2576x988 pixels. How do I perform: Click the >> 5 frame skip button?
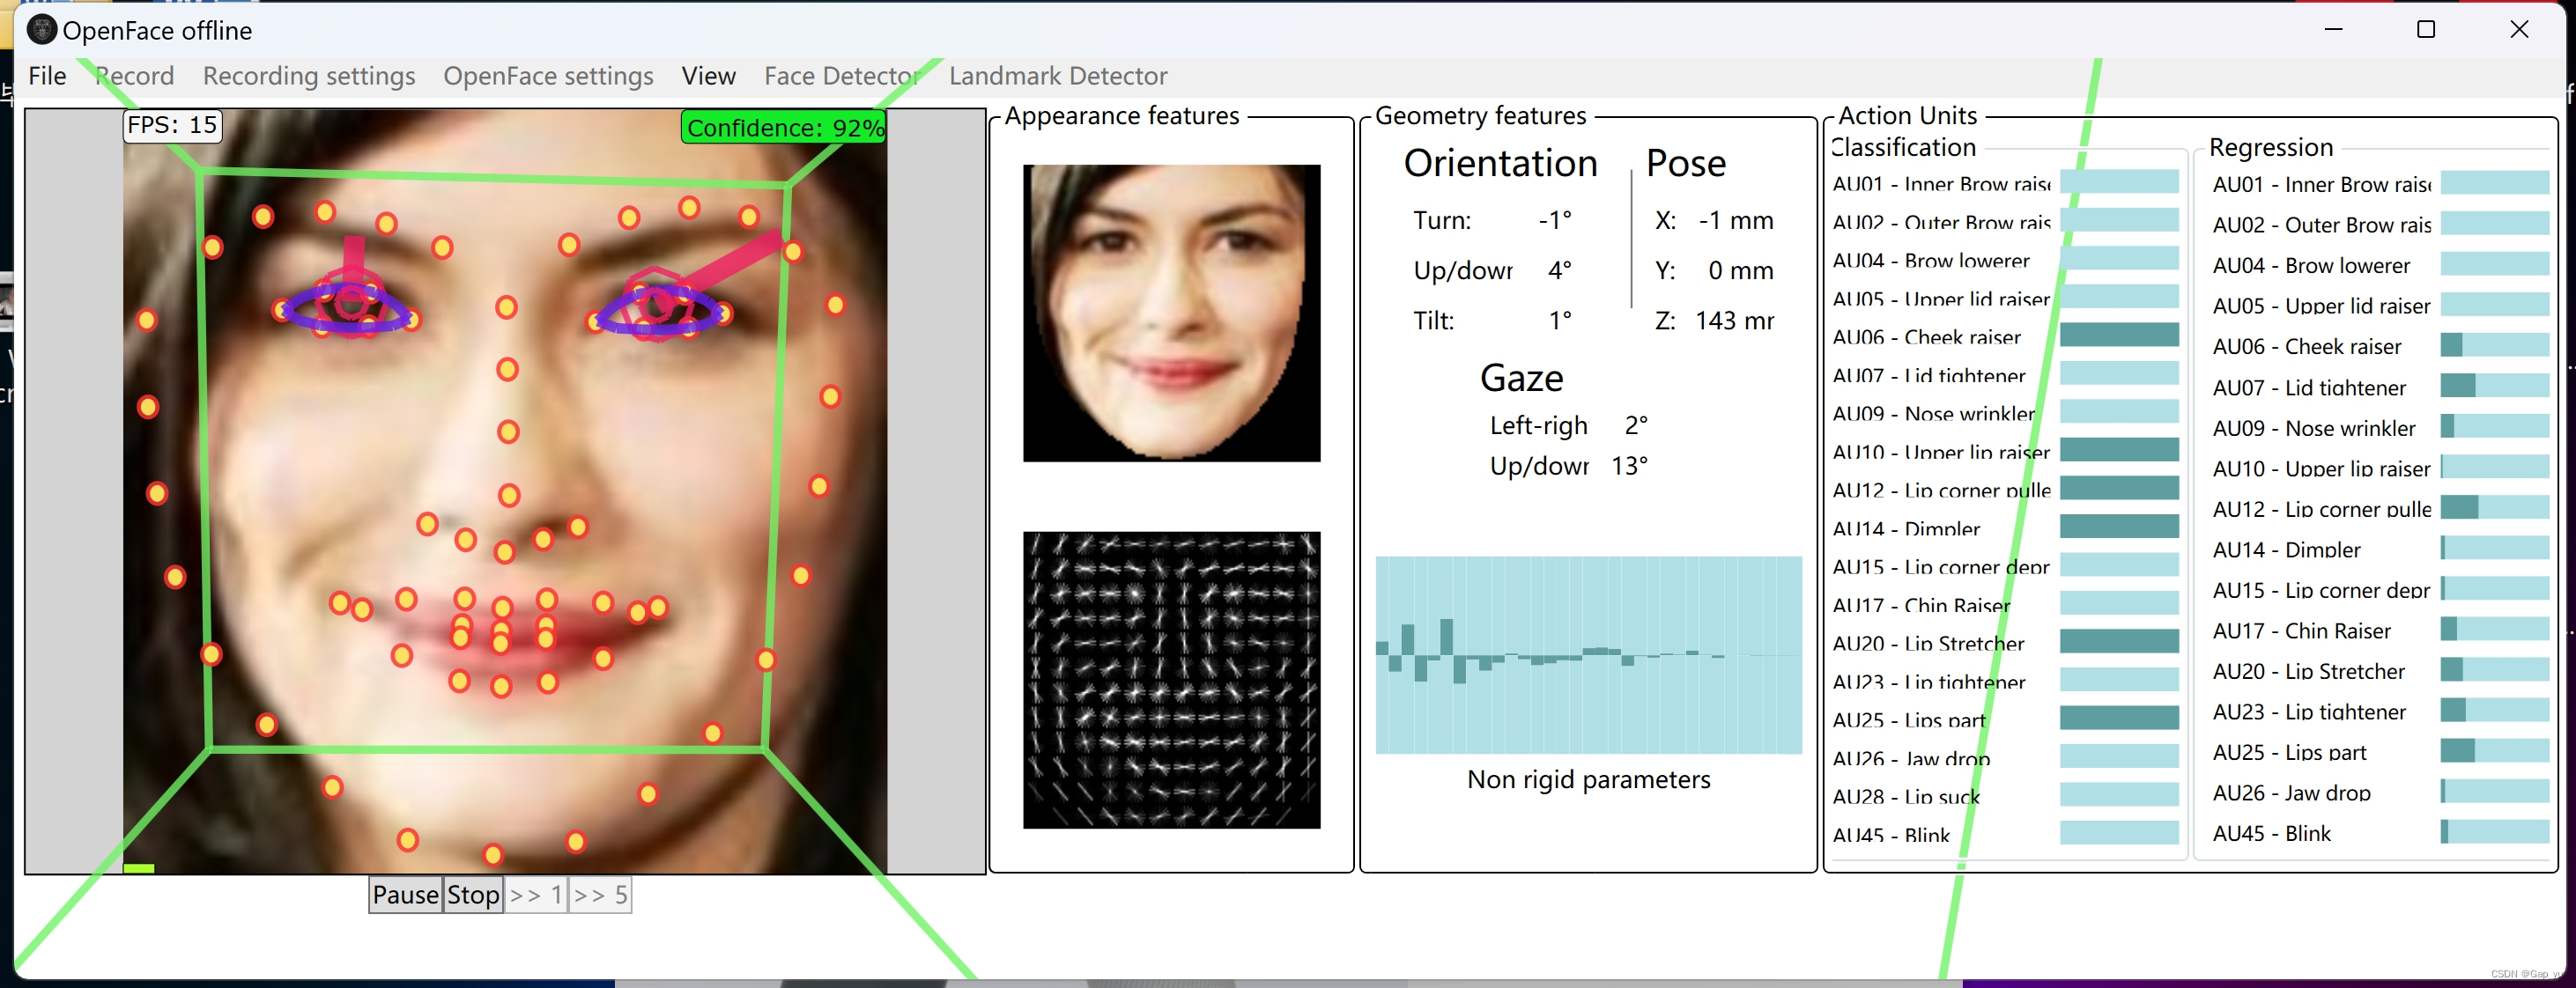pos(600,894)
